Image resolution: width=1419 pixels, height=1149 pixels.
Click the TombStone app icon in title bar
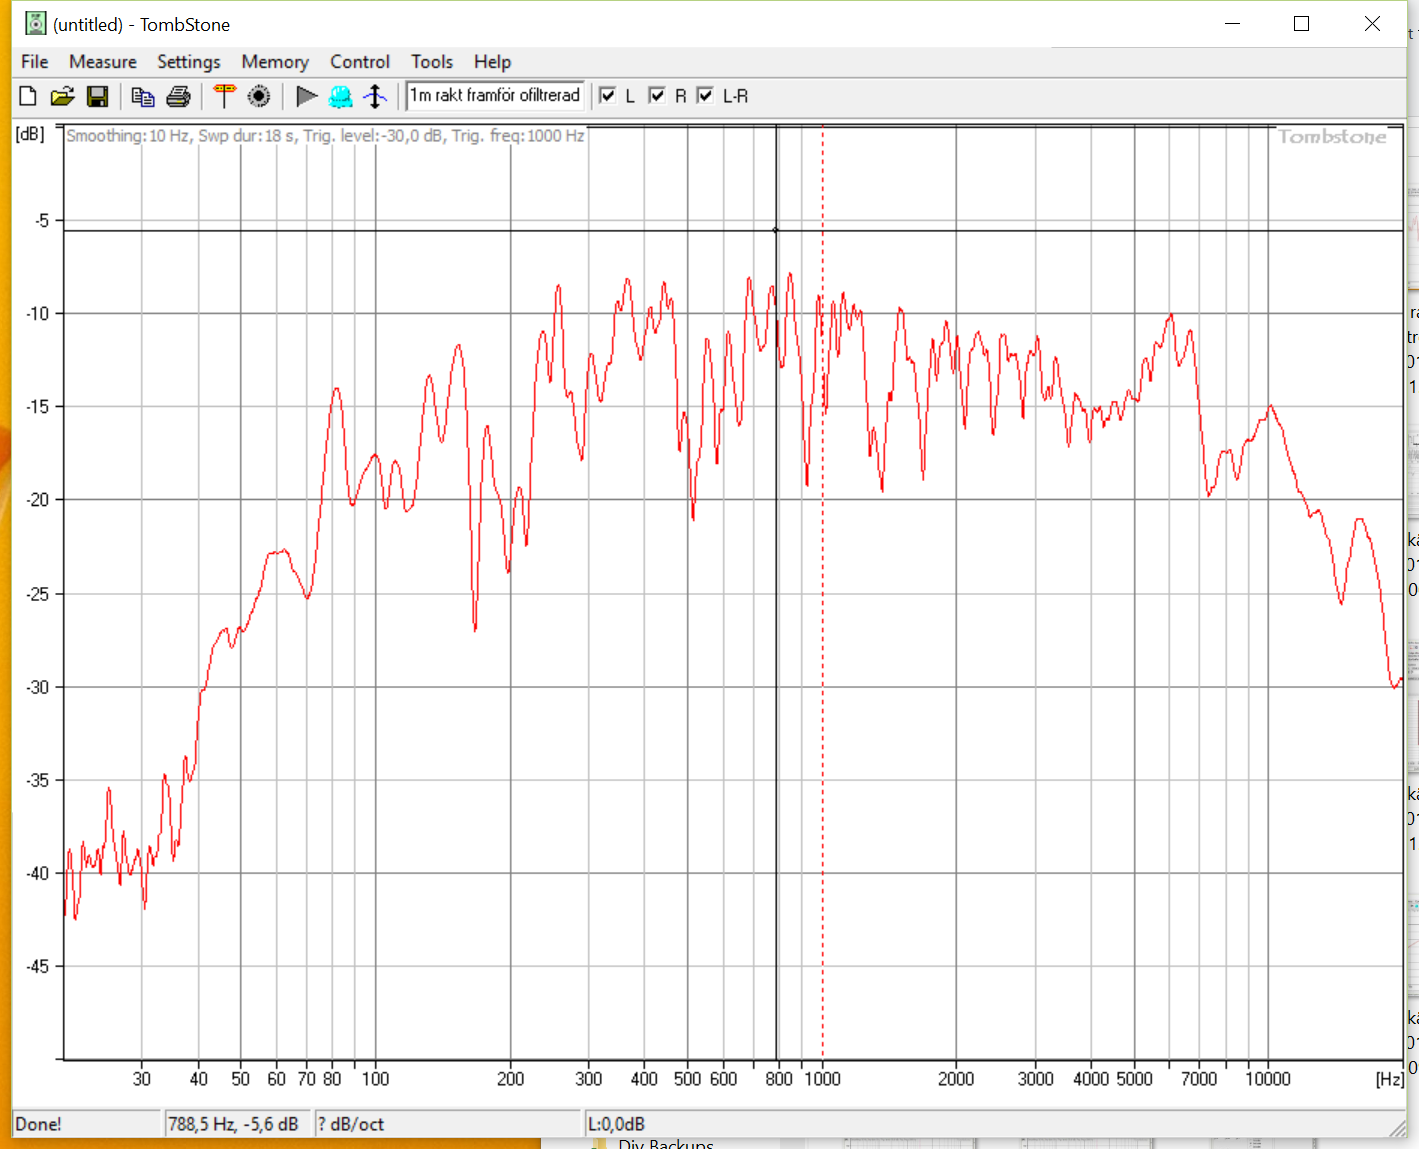[x=35, y=23]
